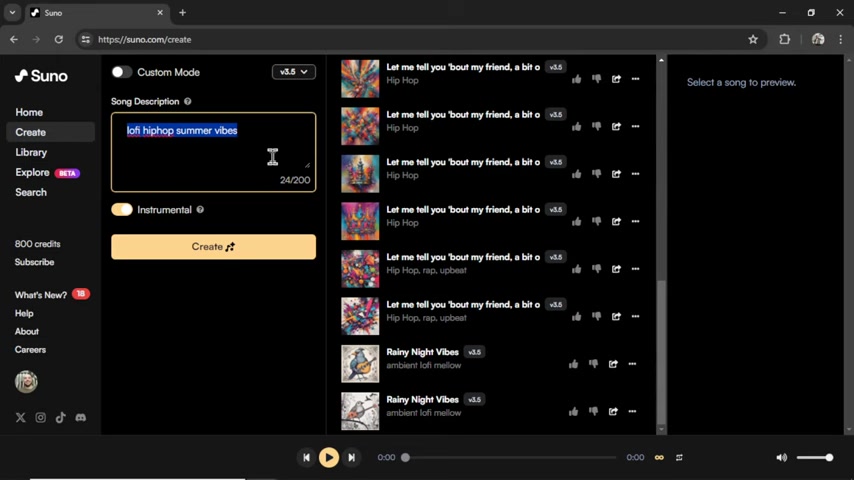Screen dimensions: 854x480
Task: Open the topmost Hip Hop song thumbnail
Action: pos(360,79)
